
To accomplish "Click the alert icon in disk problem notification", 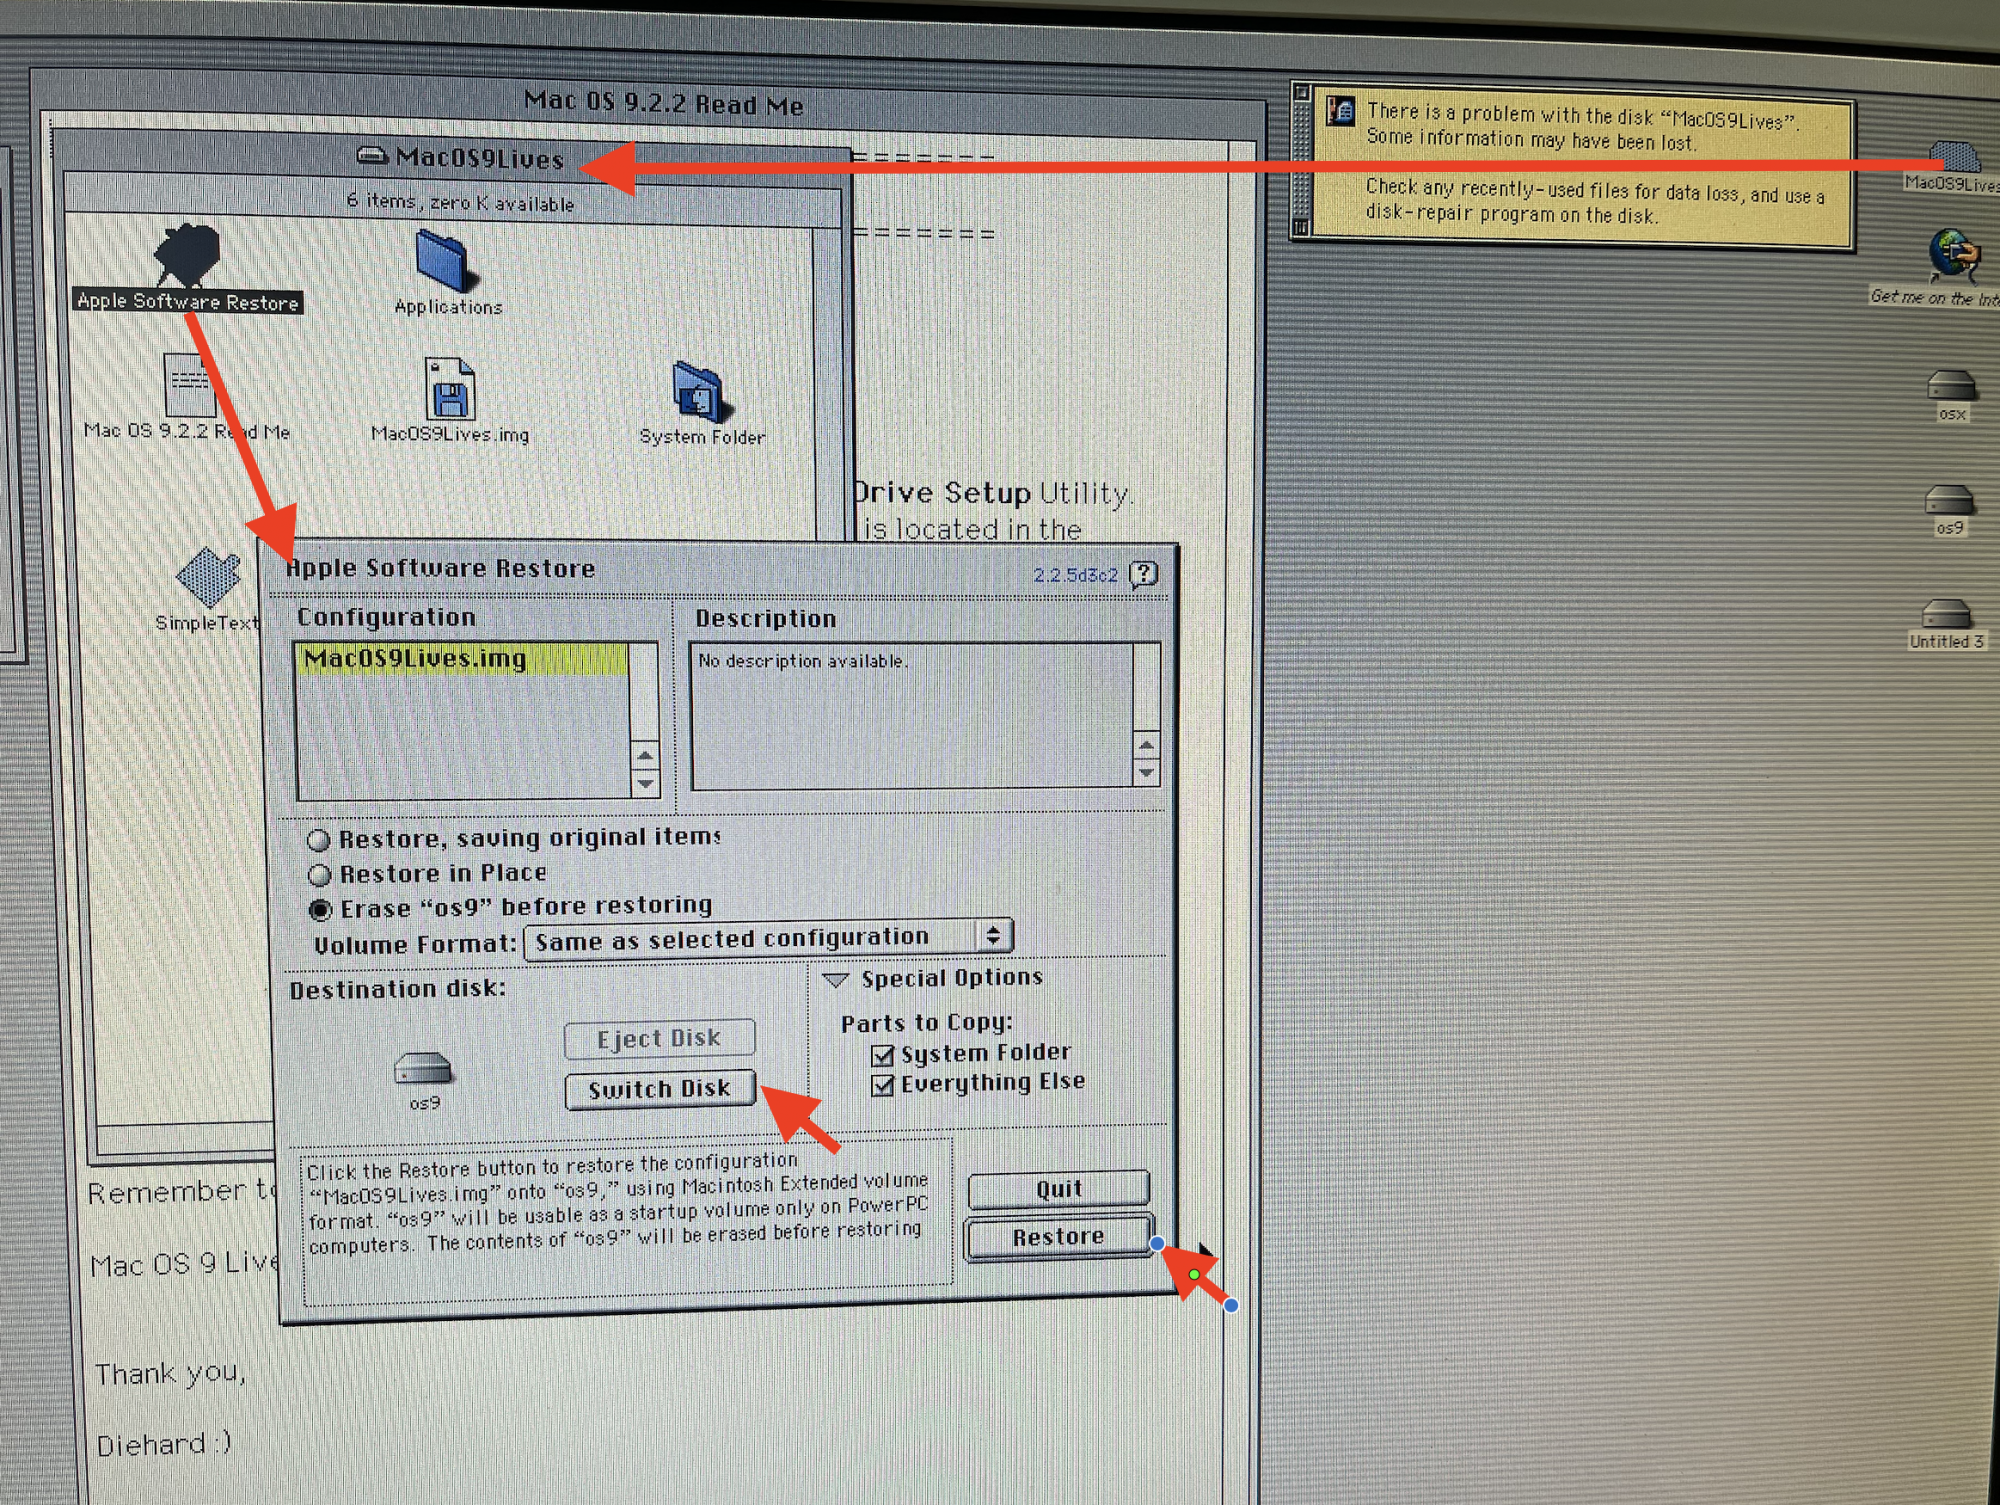I will pos(1340,110).
